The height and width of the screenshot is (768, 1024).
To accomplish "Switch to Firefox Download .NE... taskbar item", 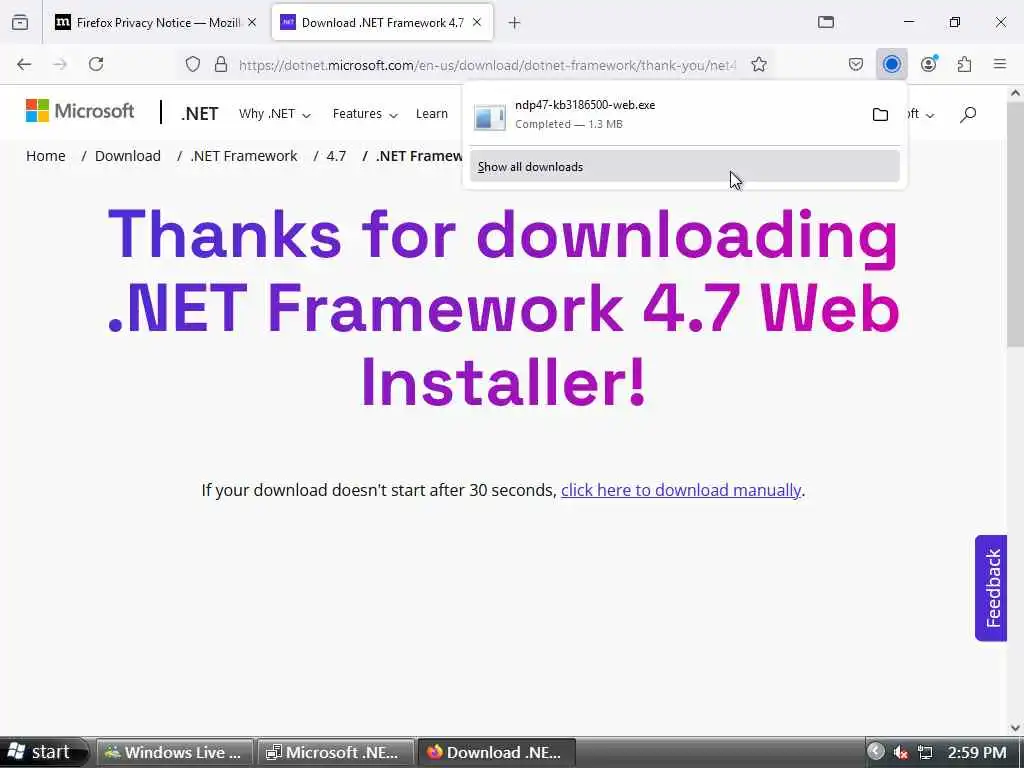I will click(496, 752).
